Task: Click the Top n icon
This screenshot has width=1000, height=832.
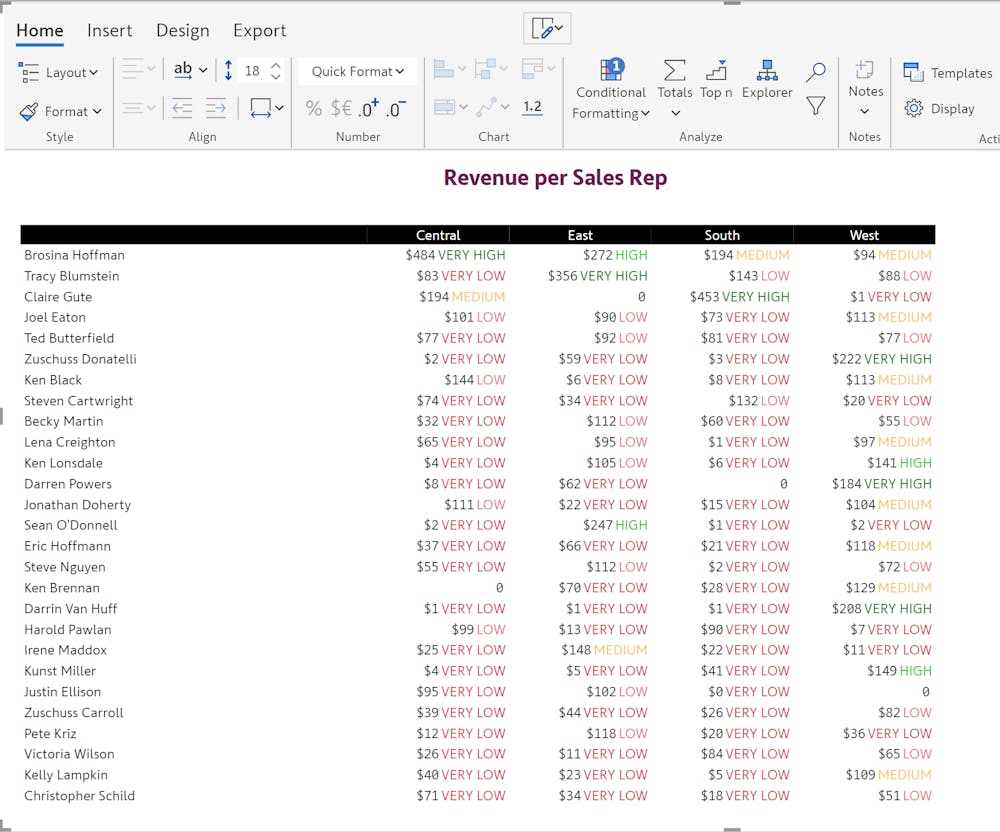Action: pos(716,70)
